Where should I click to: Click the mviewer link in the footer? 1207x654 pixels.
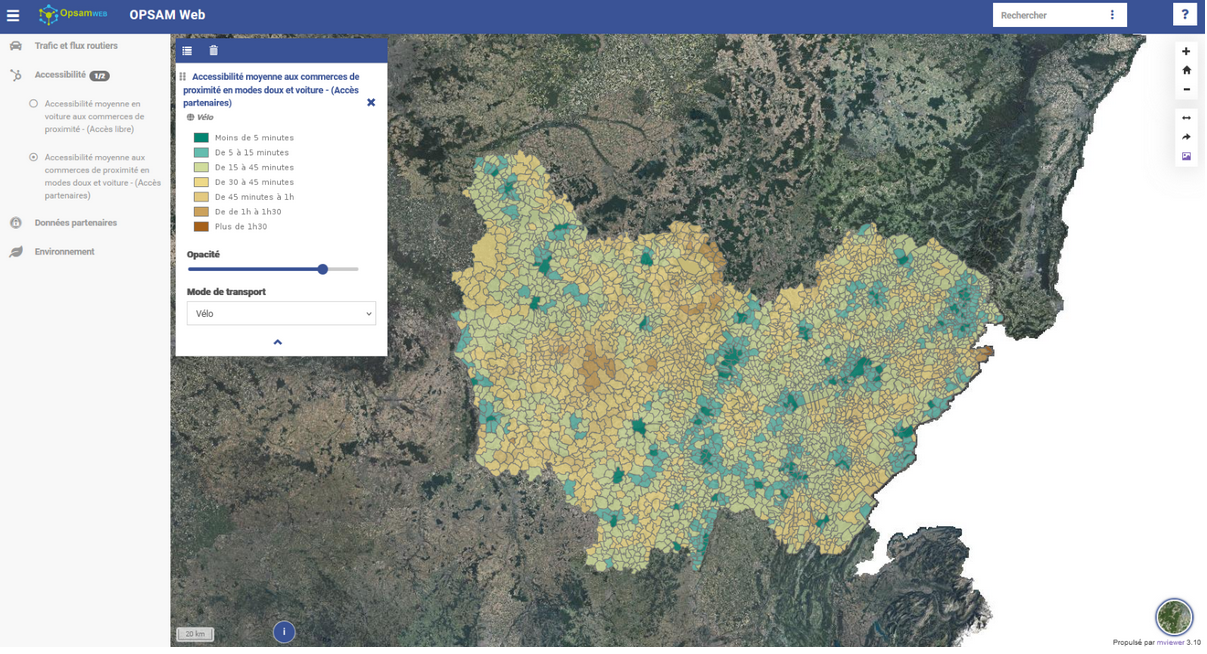pos(1171,643)
